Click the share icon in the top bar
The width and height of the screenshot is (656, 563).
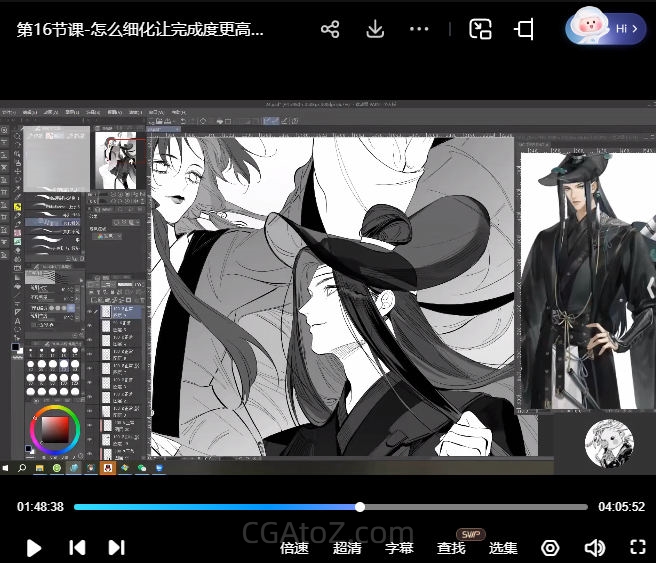[x=330, y=29]
